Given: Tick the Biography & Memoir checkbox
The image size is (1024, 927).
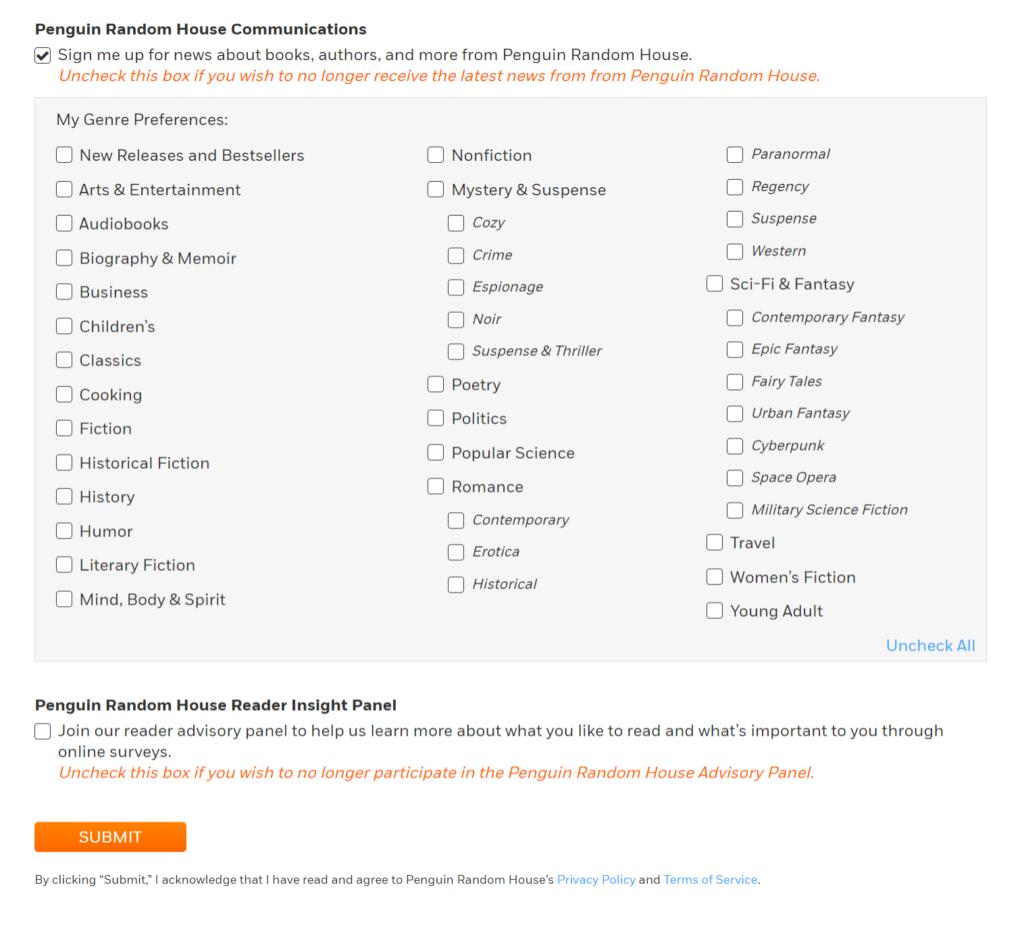Looking at the screenshot, I should click(x=64, y=258).
